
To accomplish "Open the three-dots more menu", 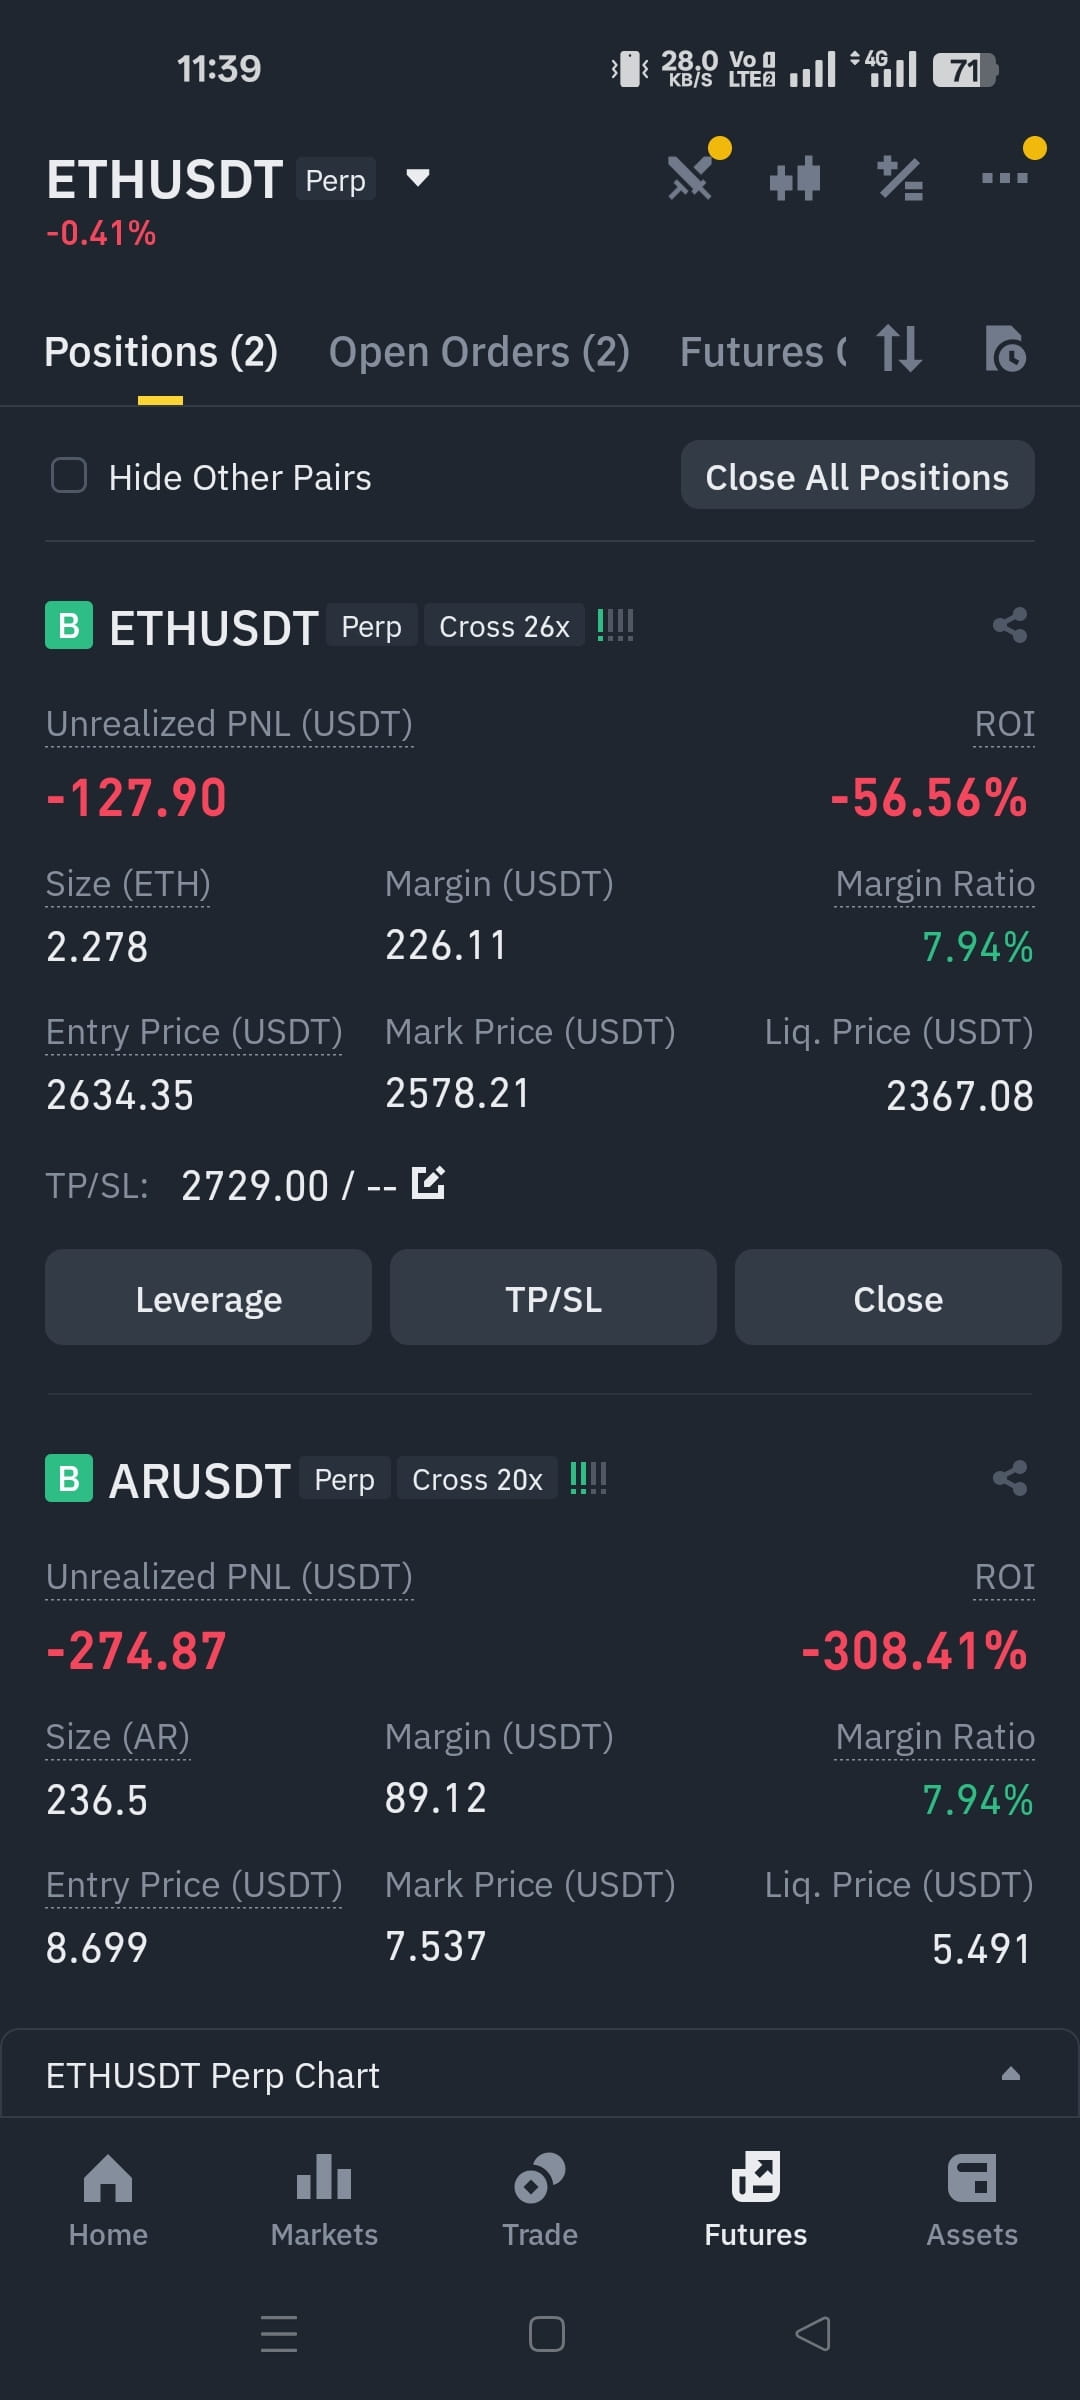I will 1004,178.
